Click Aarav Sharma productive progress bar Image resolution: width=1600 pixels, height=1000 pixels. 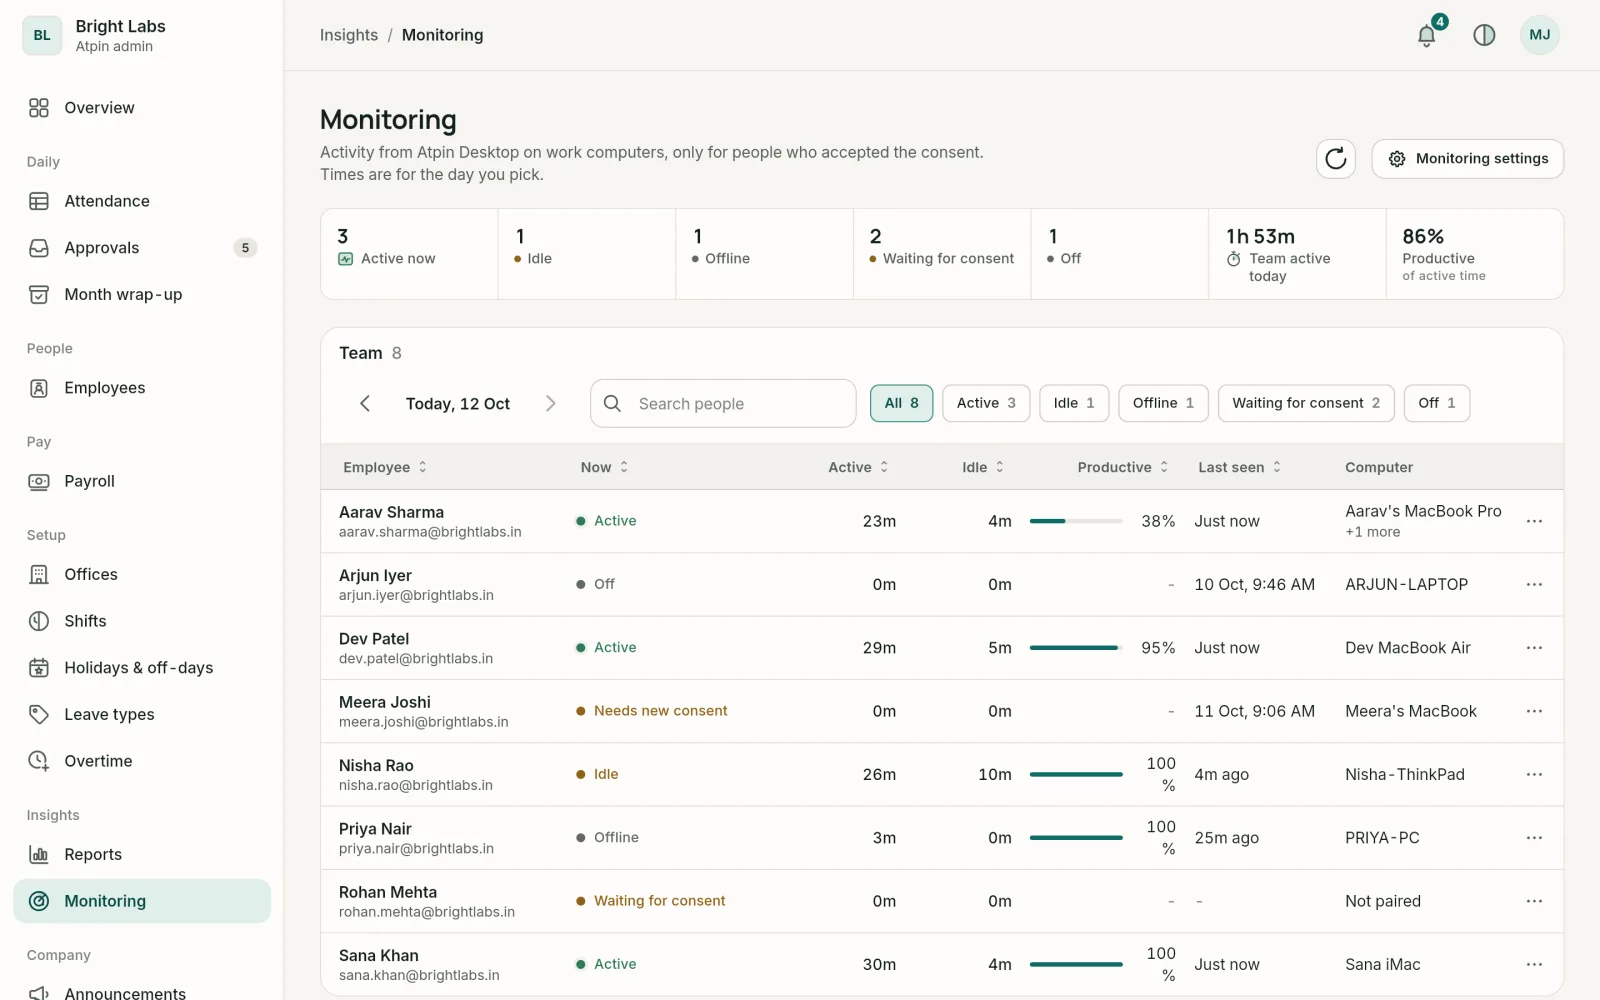click(x=1076, y=521)
